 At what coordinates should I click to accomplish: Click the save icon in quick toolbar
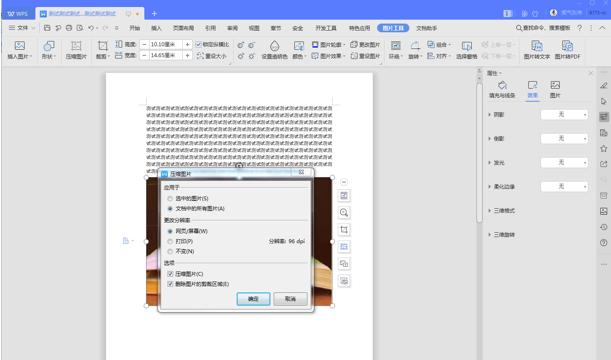pos(47,28)
